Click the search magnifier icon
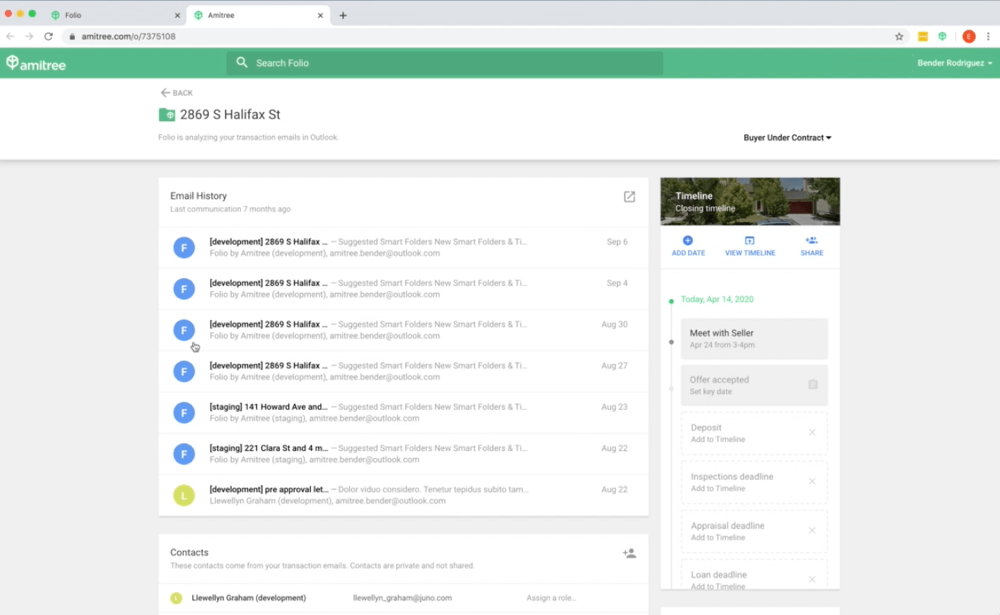Viewport: 1000px width, 615px height. (x=242, y=63)
